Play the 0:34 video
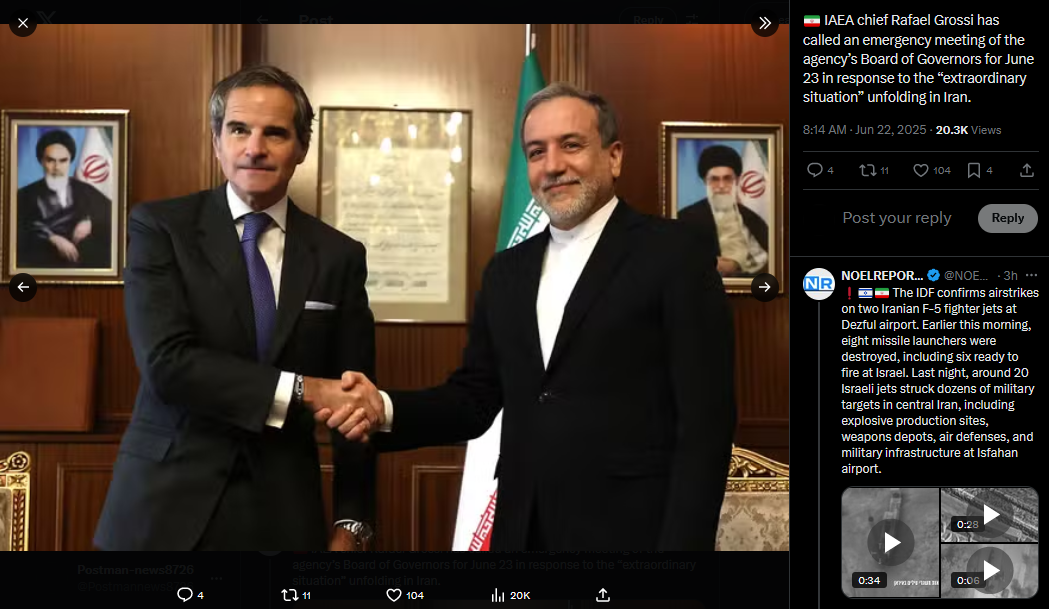This screenshot has height=609, width=1049. 890,542
